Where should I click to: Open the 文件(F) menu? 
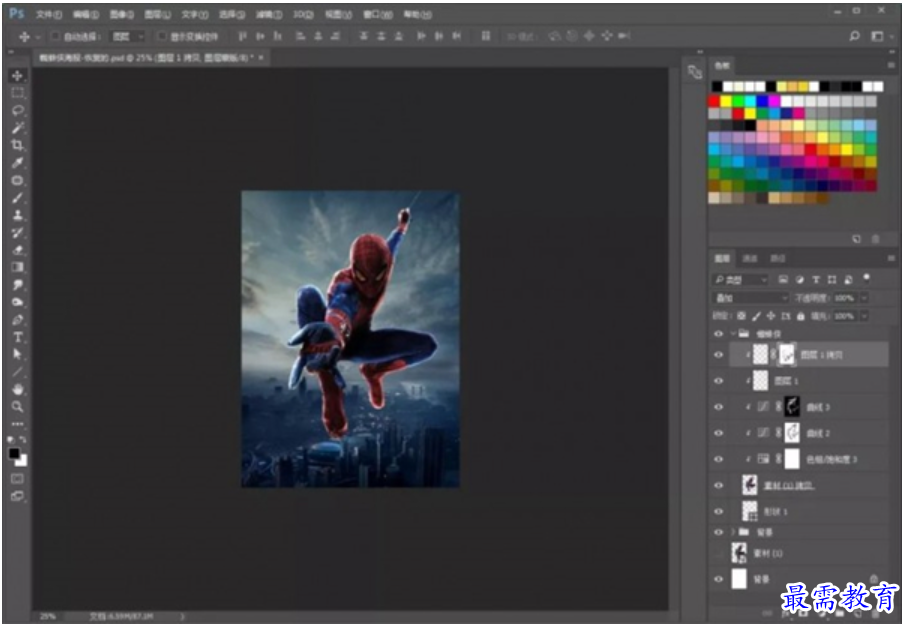point(48,14)
